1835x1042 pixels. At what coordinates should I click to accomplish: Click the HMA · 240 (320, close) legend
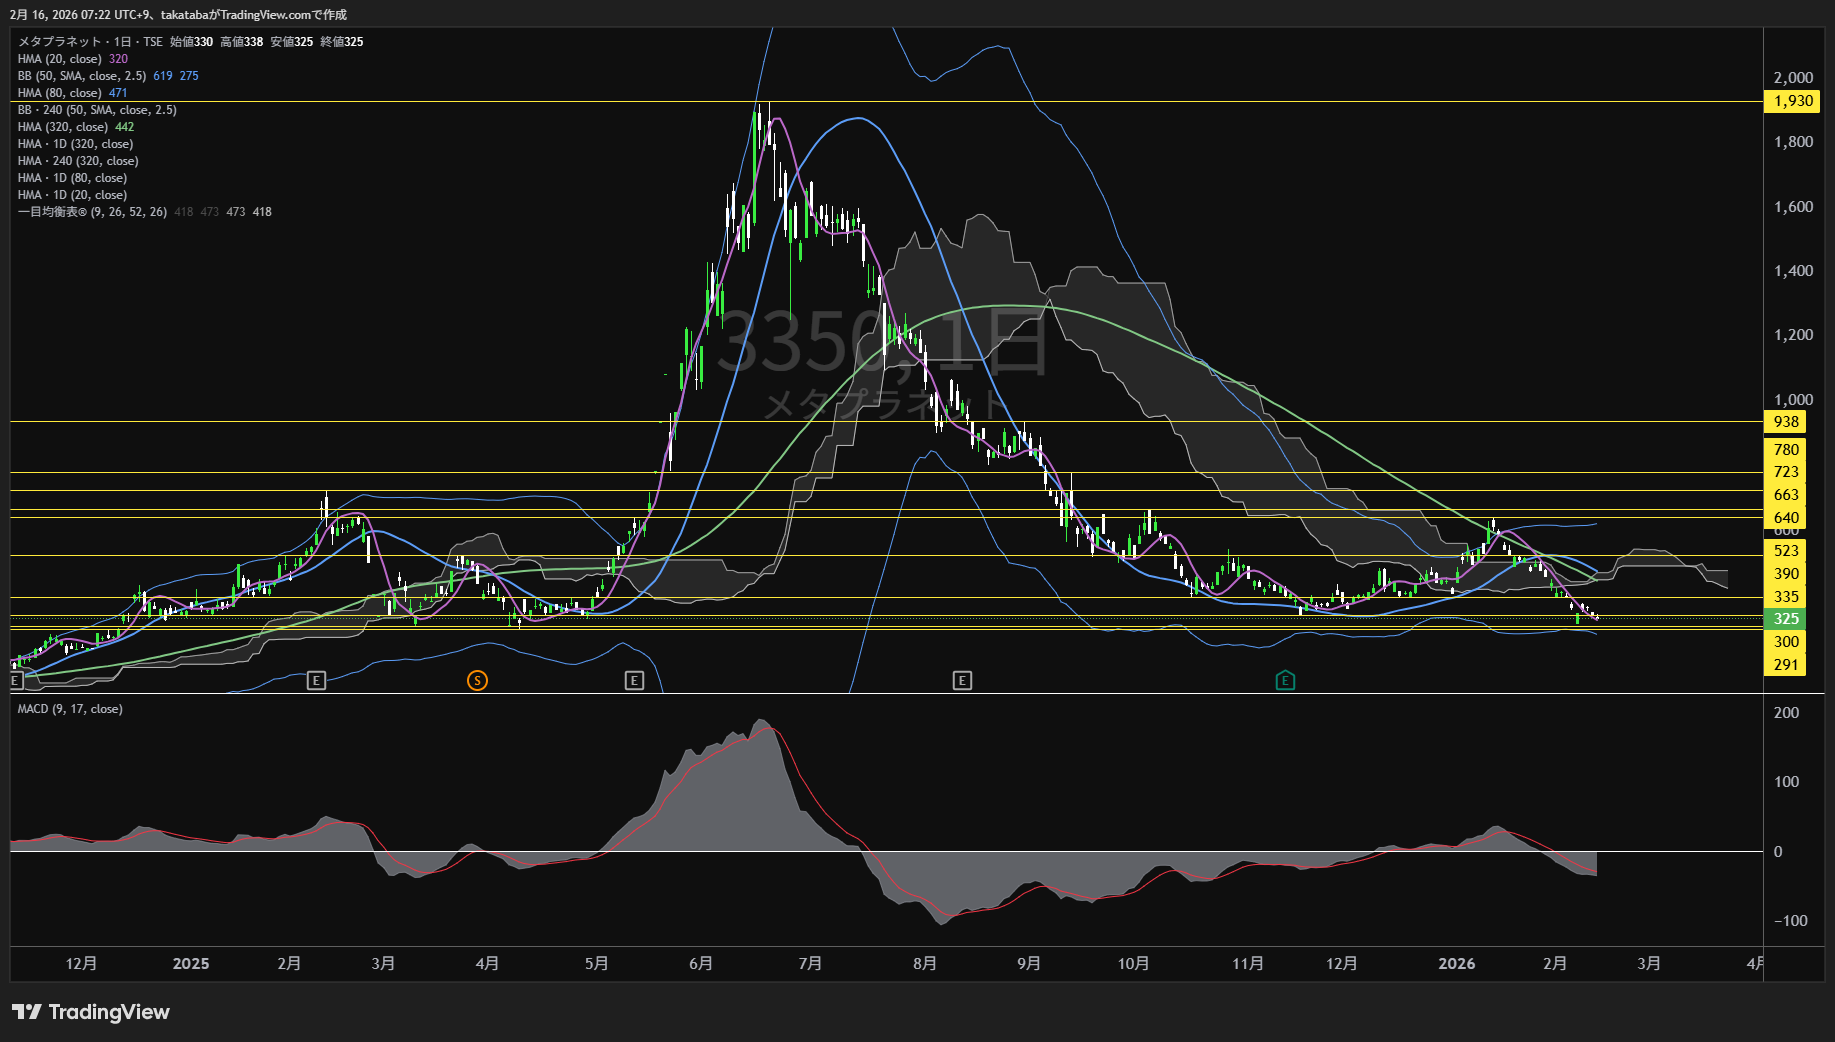click(78, 161)
